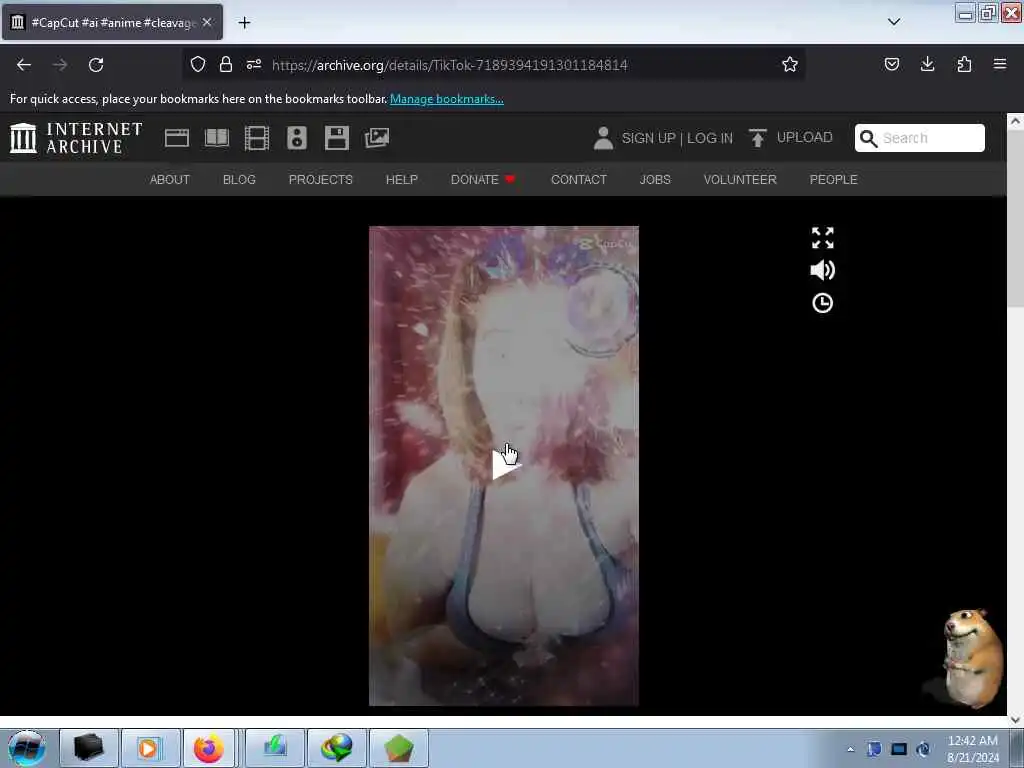Open Firefox from the taskbar
1024x768 pixels.
click(209, 748)
